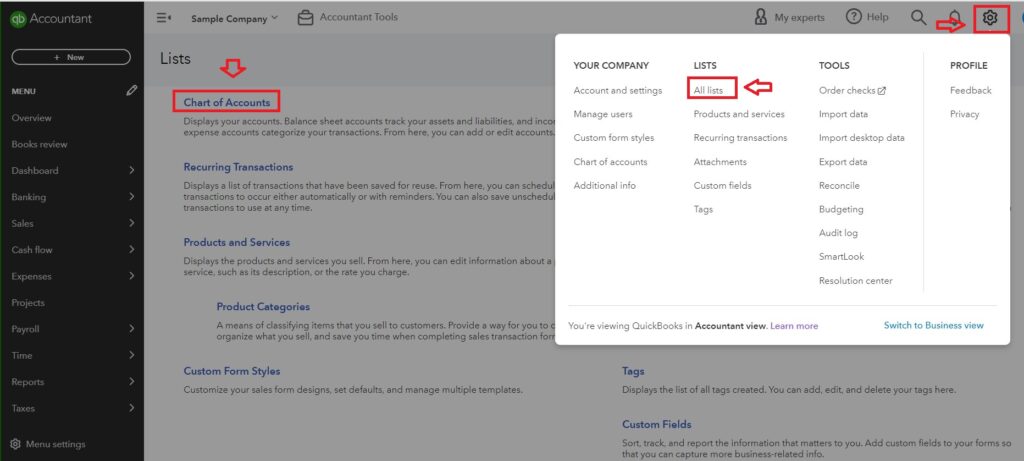Click the Learn more link
1024x461 pixels.
coord(794,325)
